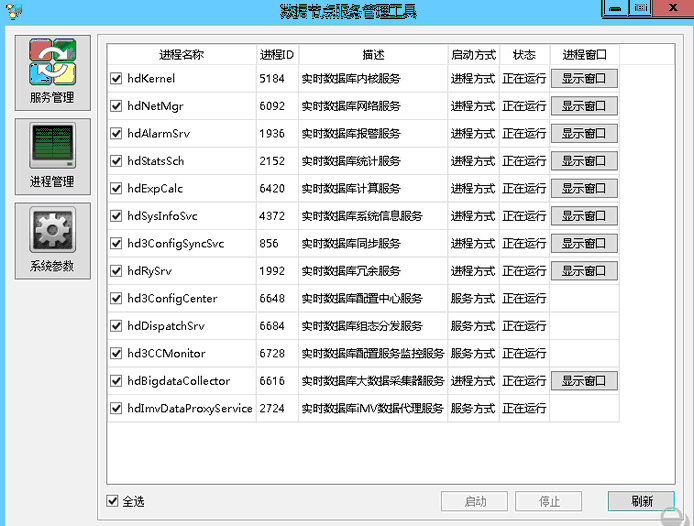Click the 描述 column header

tap(373, 54)
